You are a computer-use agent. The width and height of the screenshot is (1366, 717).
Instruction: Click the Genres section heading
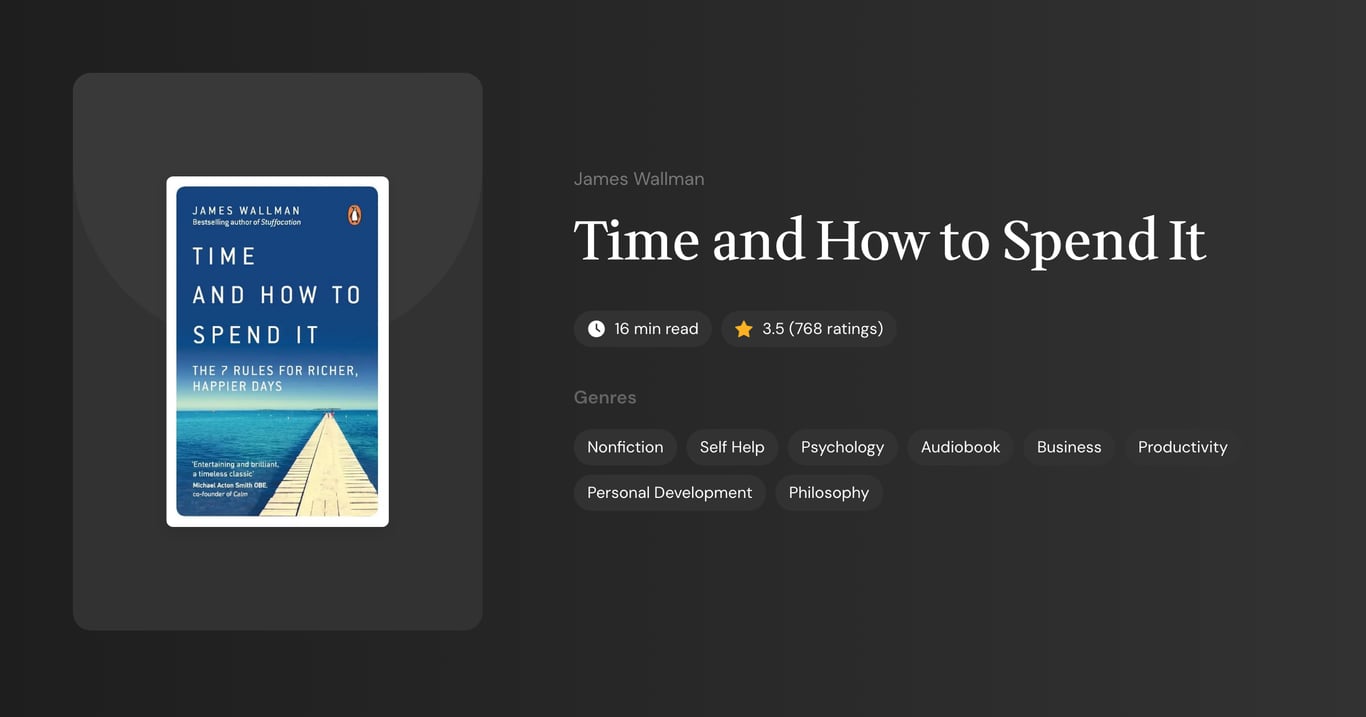point(605,397)
